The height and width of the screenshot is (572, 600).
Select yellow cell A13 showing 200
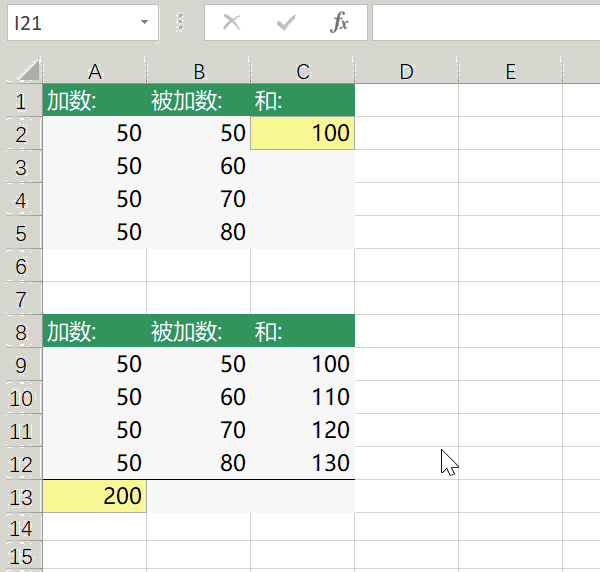(x=95, y=496)
